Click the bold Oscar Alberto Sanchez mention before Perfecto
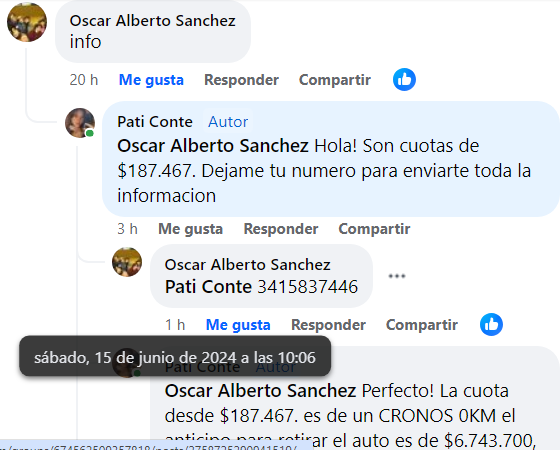 point(260,391)
